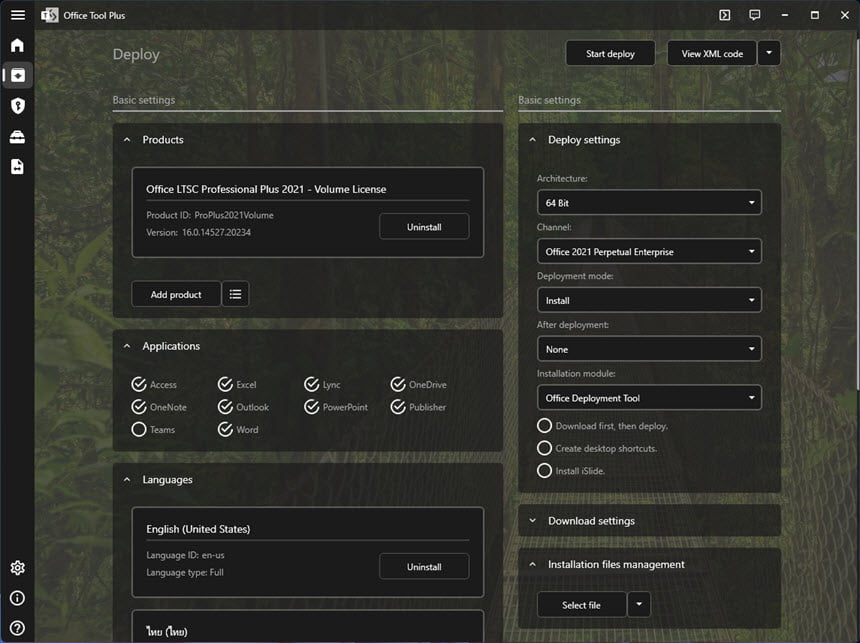
Task: Open Settings gear icon
Action: pos(18,567)
